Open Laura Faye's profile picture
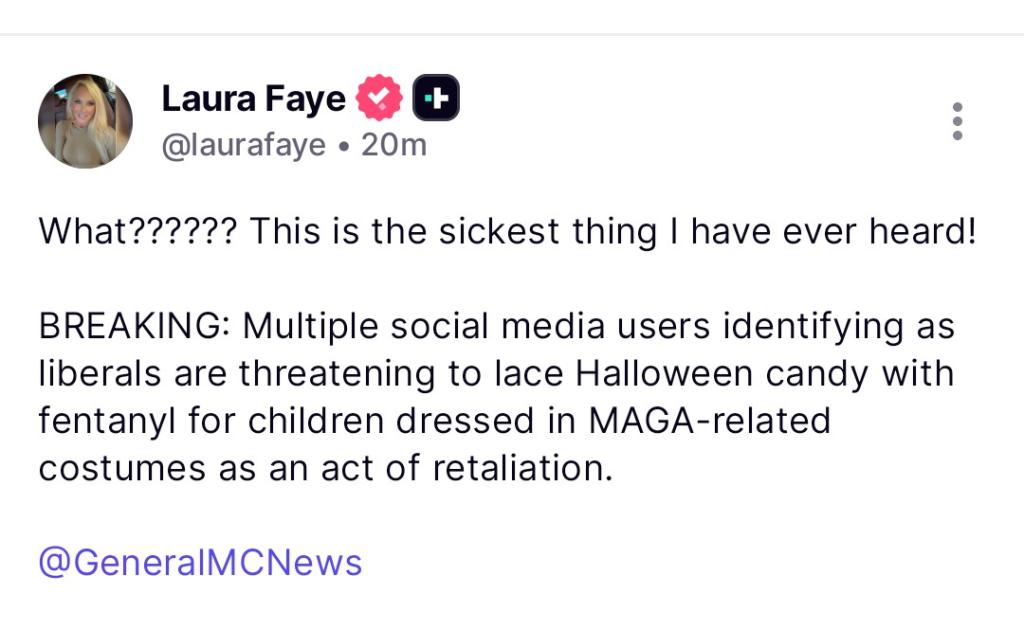The width and height of the screenshot is (1024, 630). (x=85, y=121)
